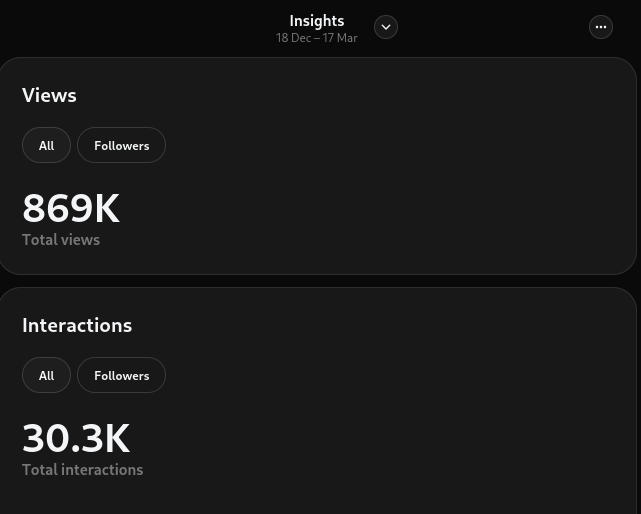Click the 18 Dec – 17 Mar date range
Viewport: 641px width, 514px height.
317,38
